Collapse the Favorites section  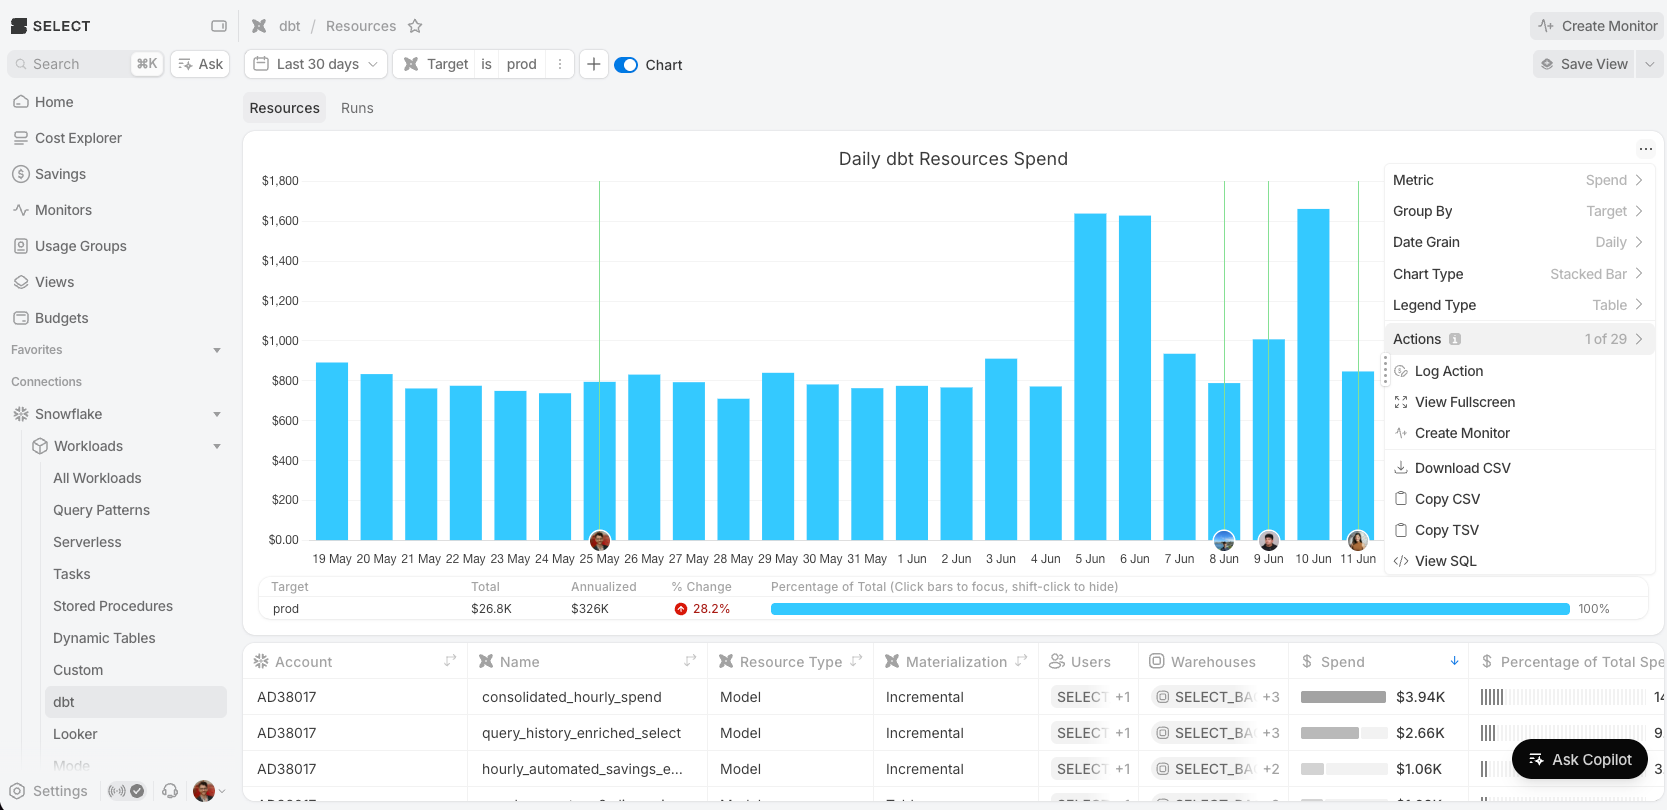click(x=217, y=350)
